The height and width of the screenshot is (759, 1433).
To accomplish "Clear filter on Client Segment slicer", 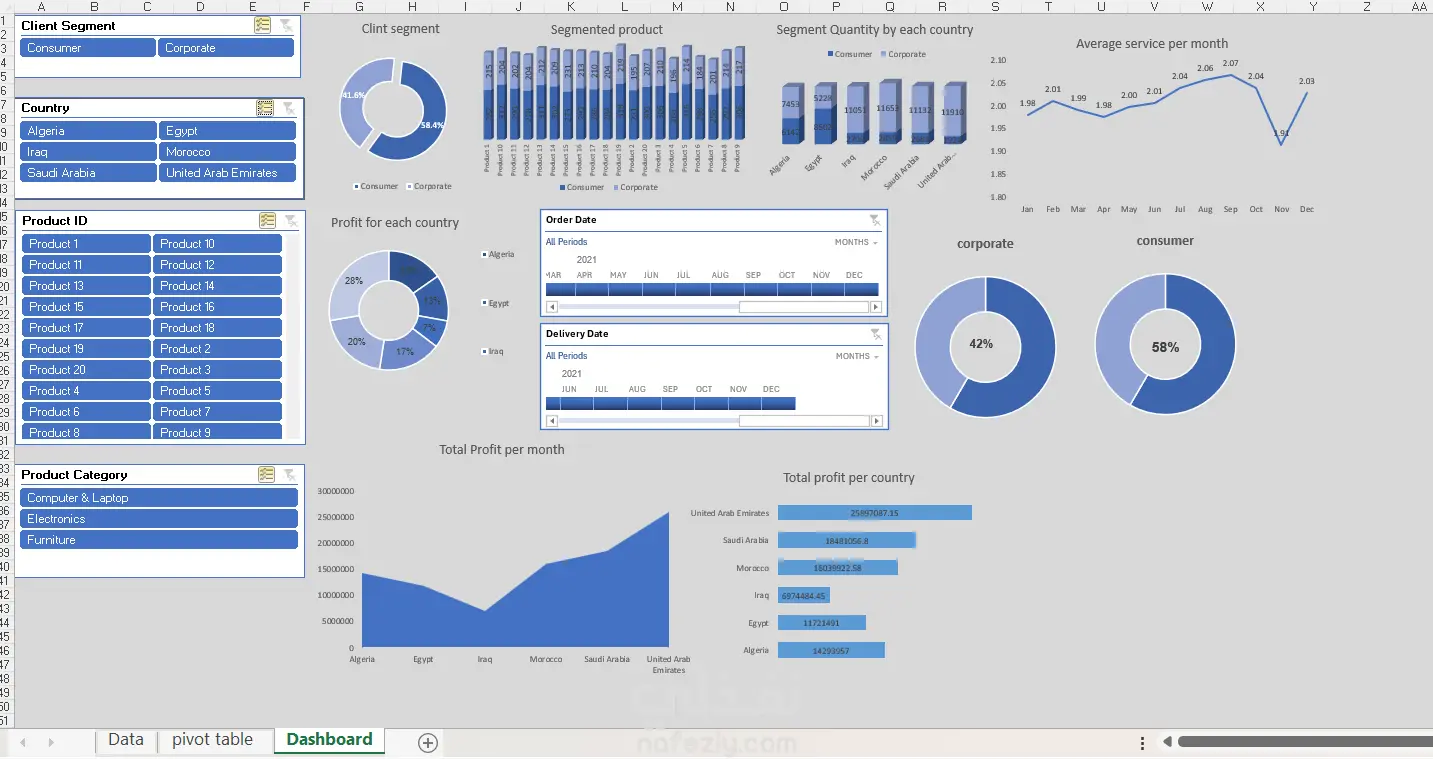I will tap(288, 26).
